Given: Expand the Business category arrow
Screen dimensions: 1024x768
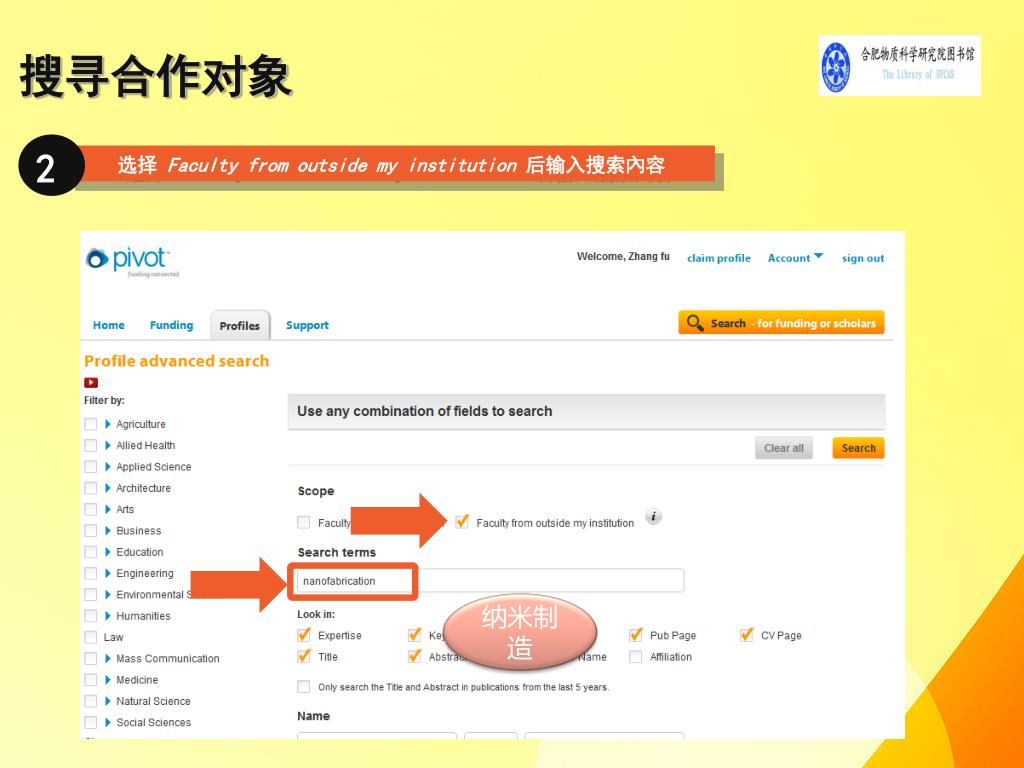Looking at the screenshot, I should point(108,531).
